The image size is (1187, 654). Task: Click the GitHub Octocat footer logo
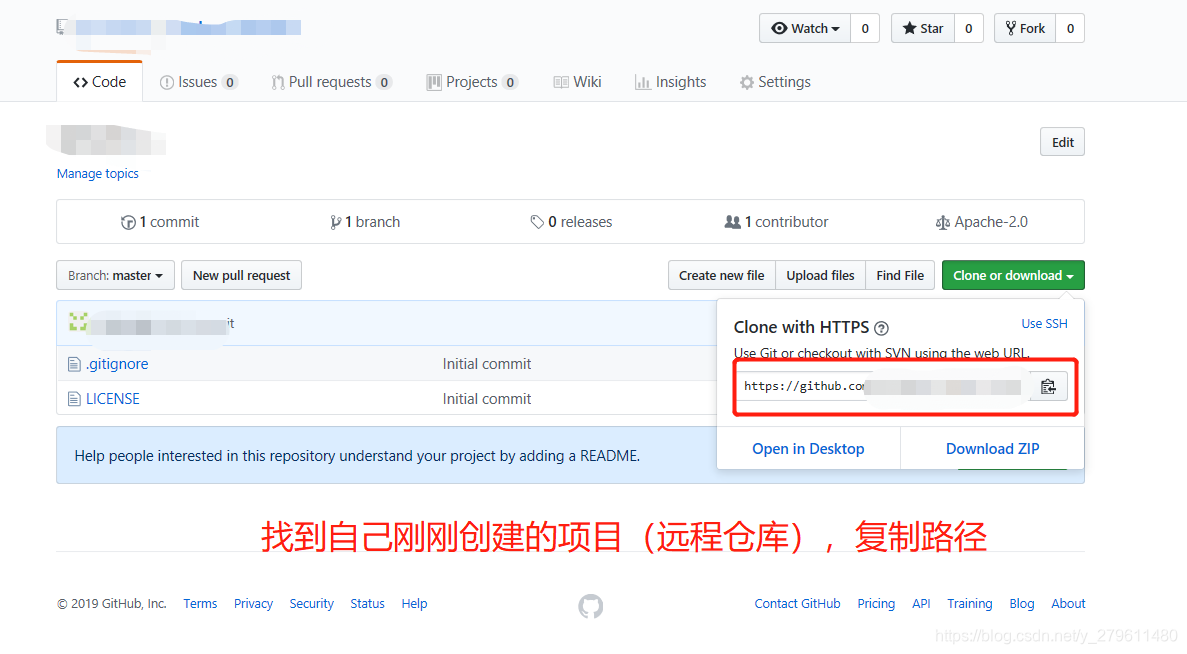pos(590,606)
